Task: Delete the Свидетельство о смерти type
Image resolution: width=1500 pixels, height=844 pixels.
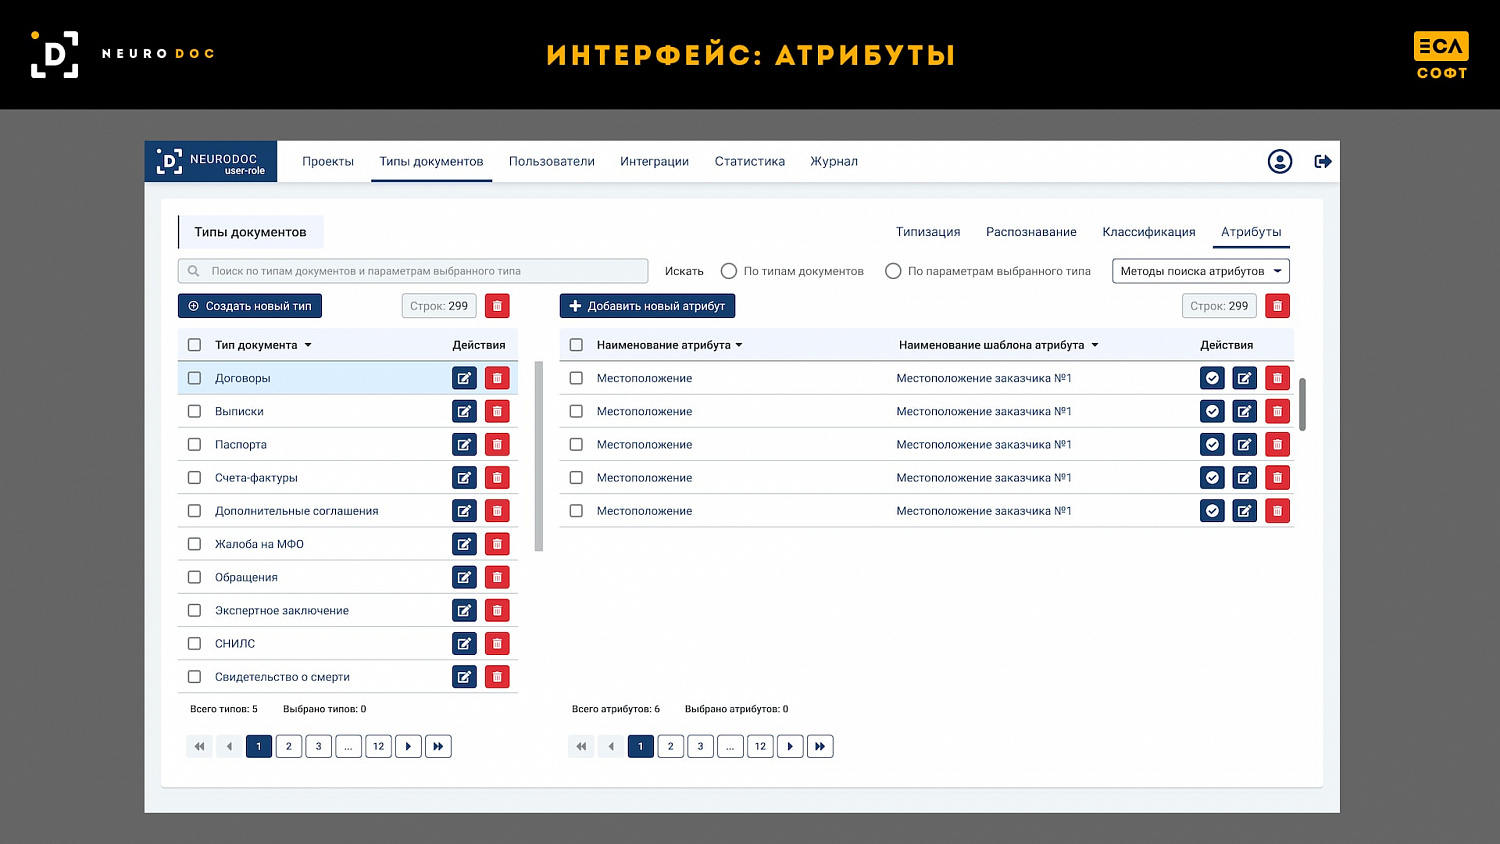Action: 497,677
